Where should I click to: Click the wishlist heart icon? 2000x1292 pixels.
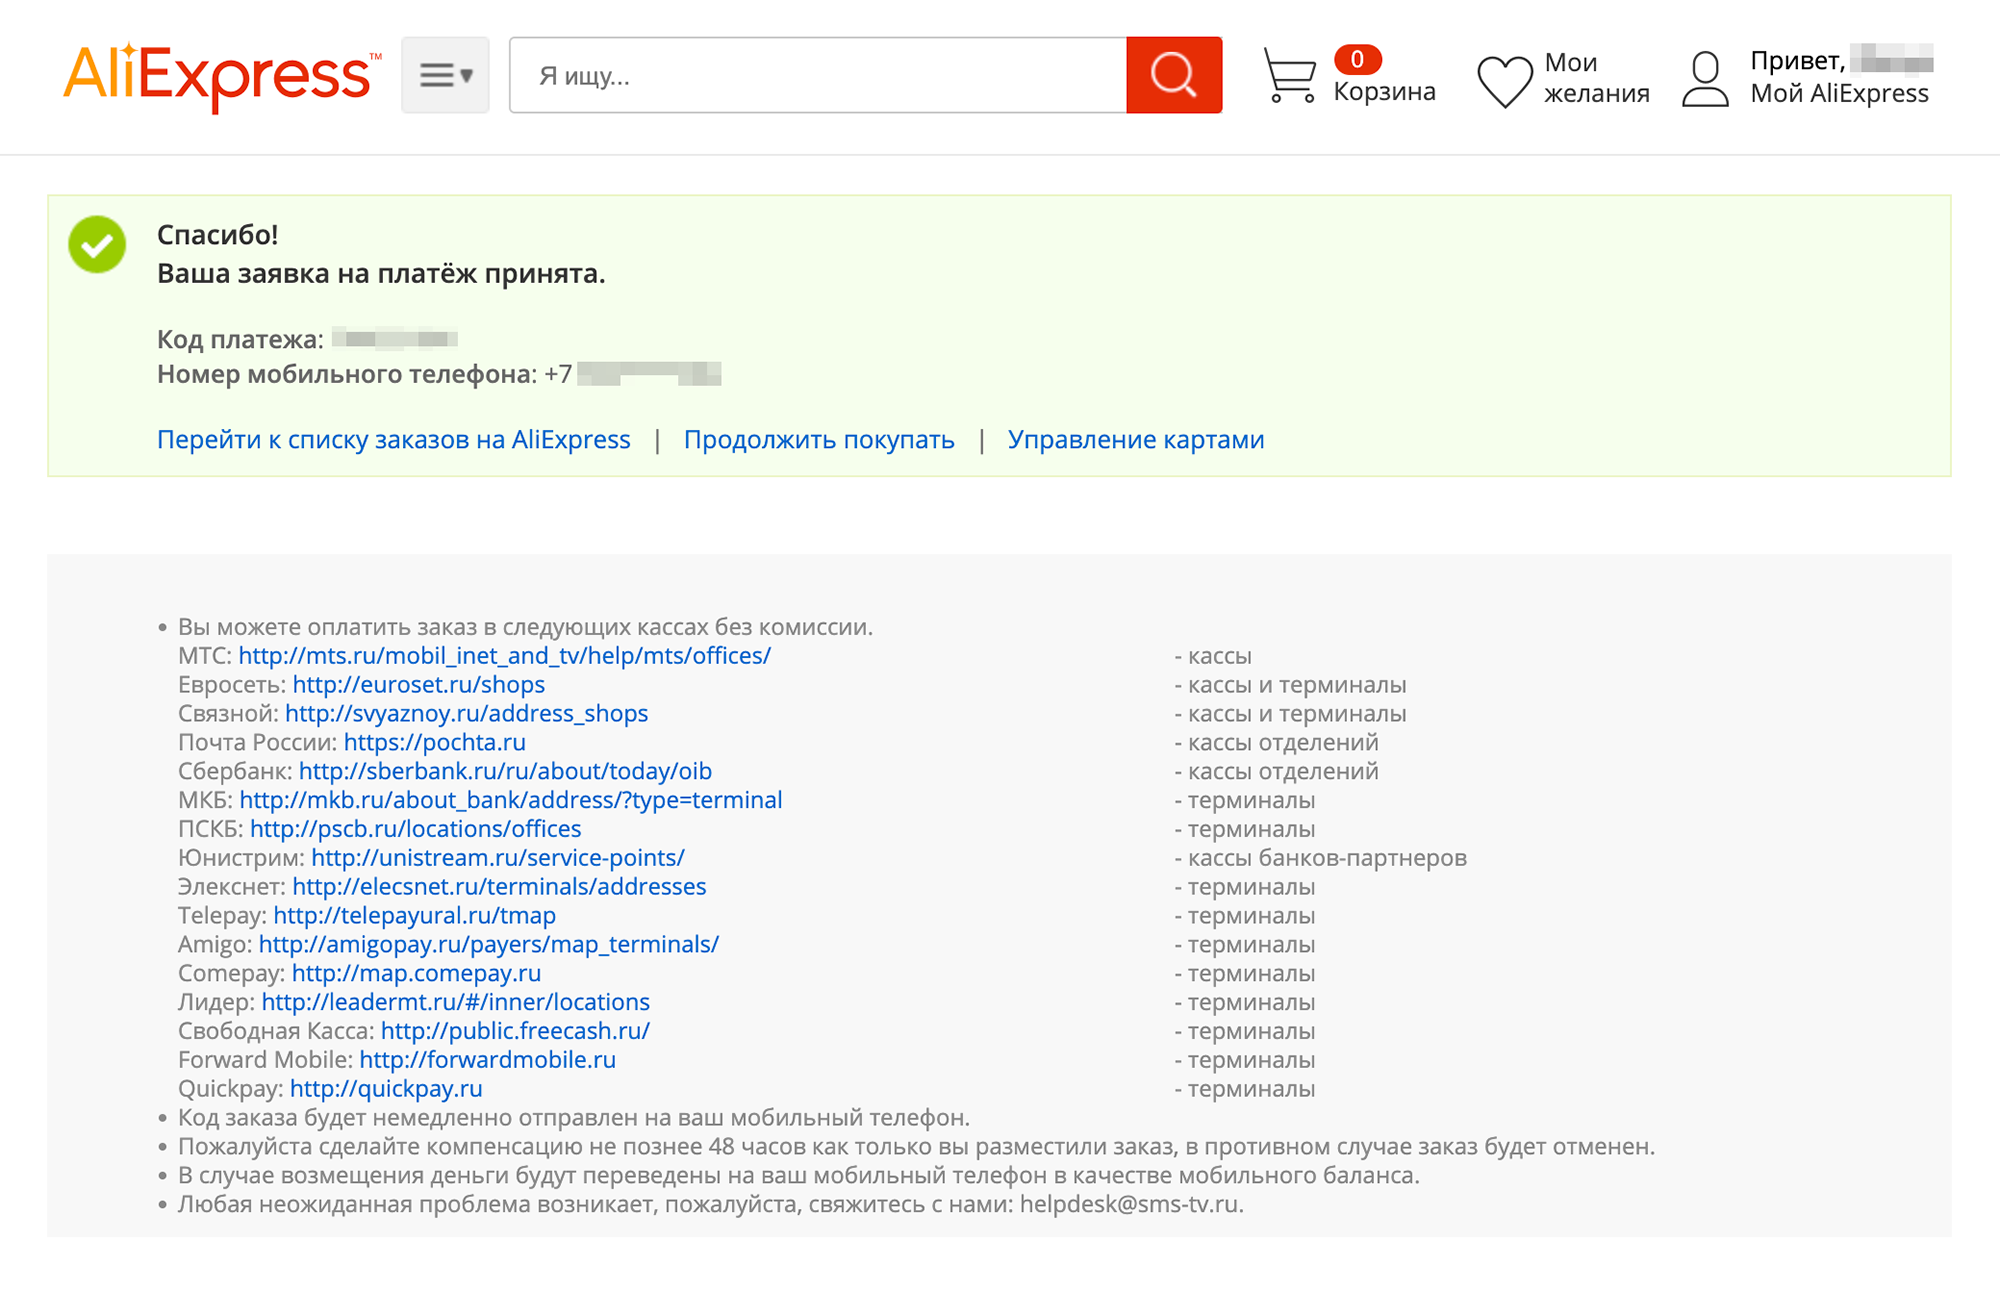tap(1505, 80)
